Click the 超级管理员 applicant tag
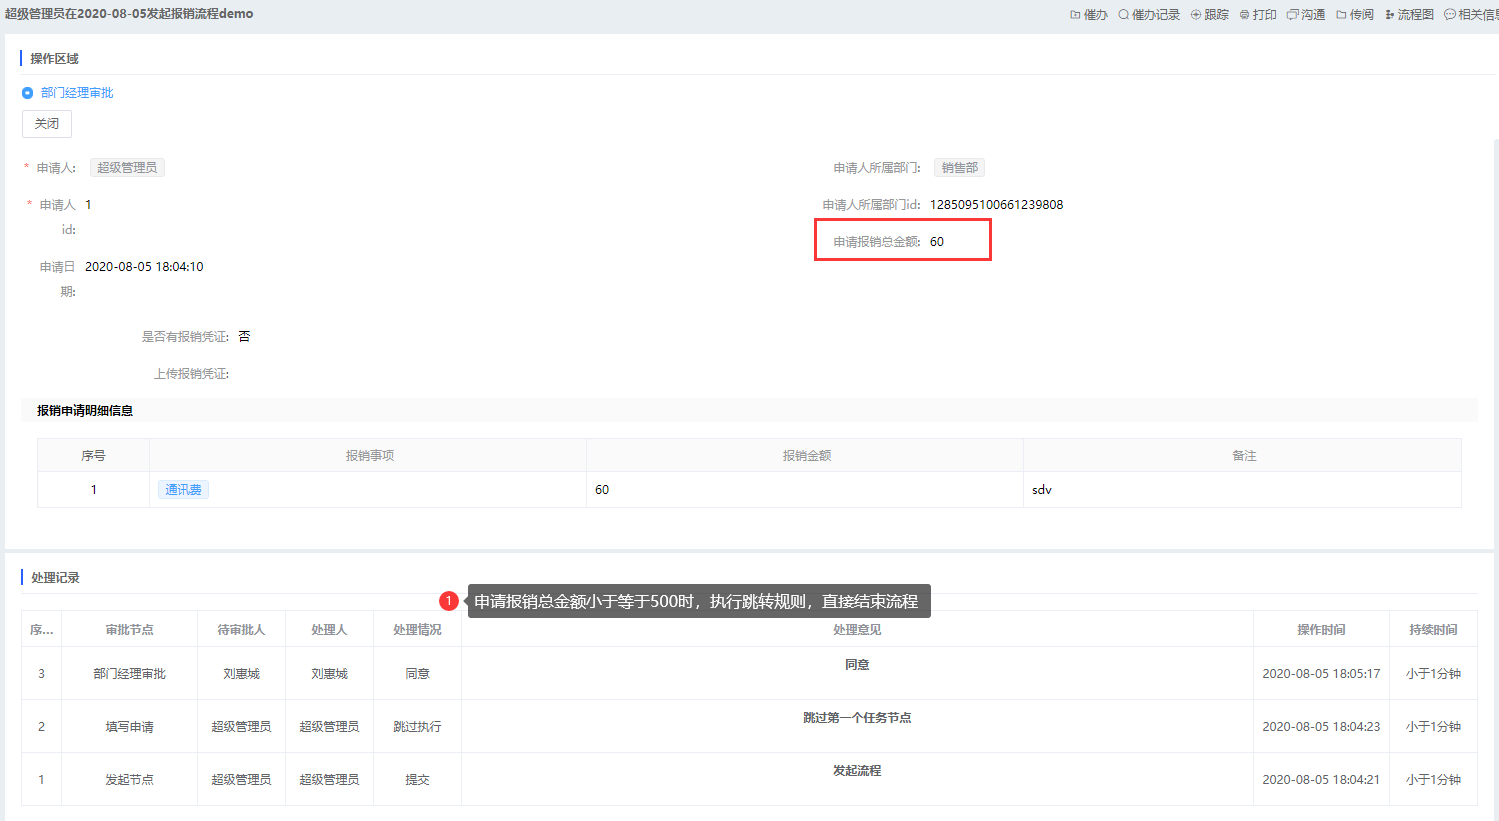Screen dimensions: 1499x821 point(127,168)
